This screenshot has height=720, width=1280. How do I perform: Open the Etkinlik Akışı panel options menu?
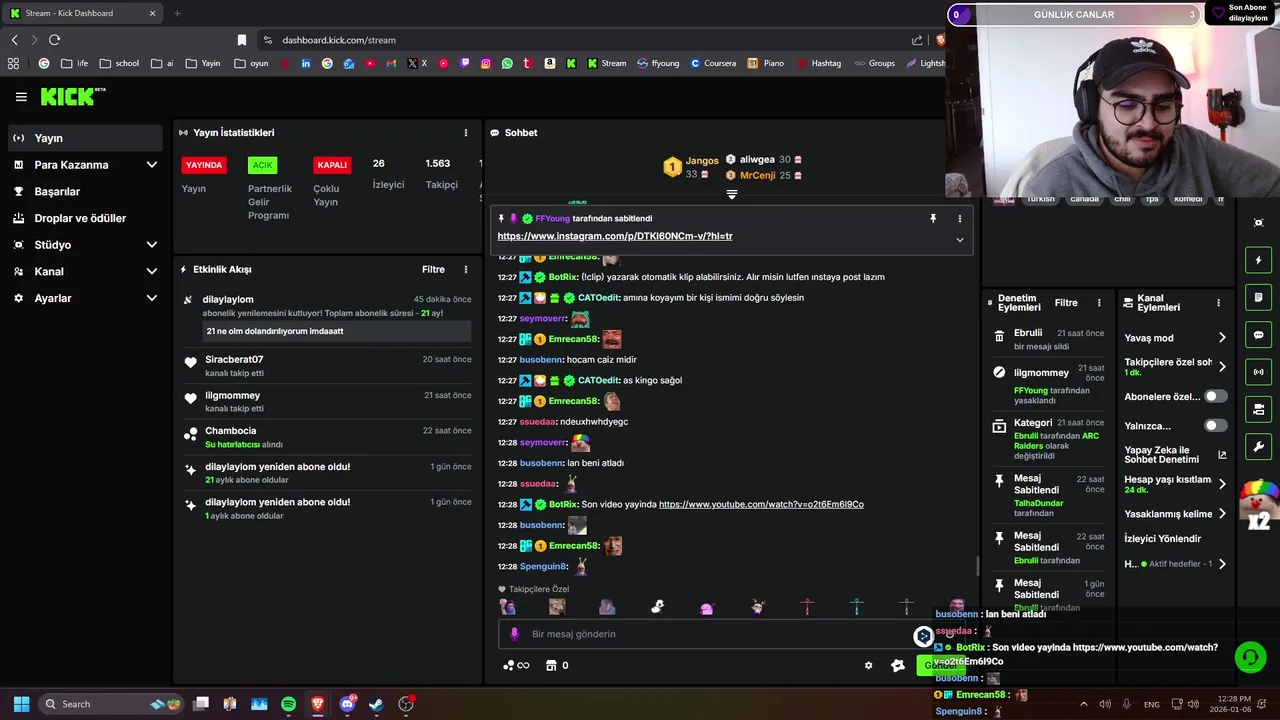tap(465, 269)
